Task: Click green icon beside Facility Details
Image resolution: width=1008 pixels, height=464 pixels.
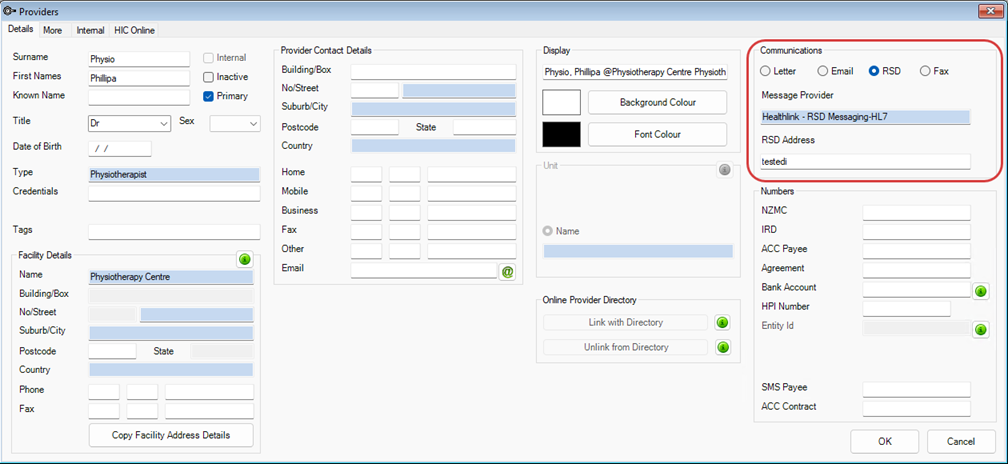Action: tap(245, 259)
